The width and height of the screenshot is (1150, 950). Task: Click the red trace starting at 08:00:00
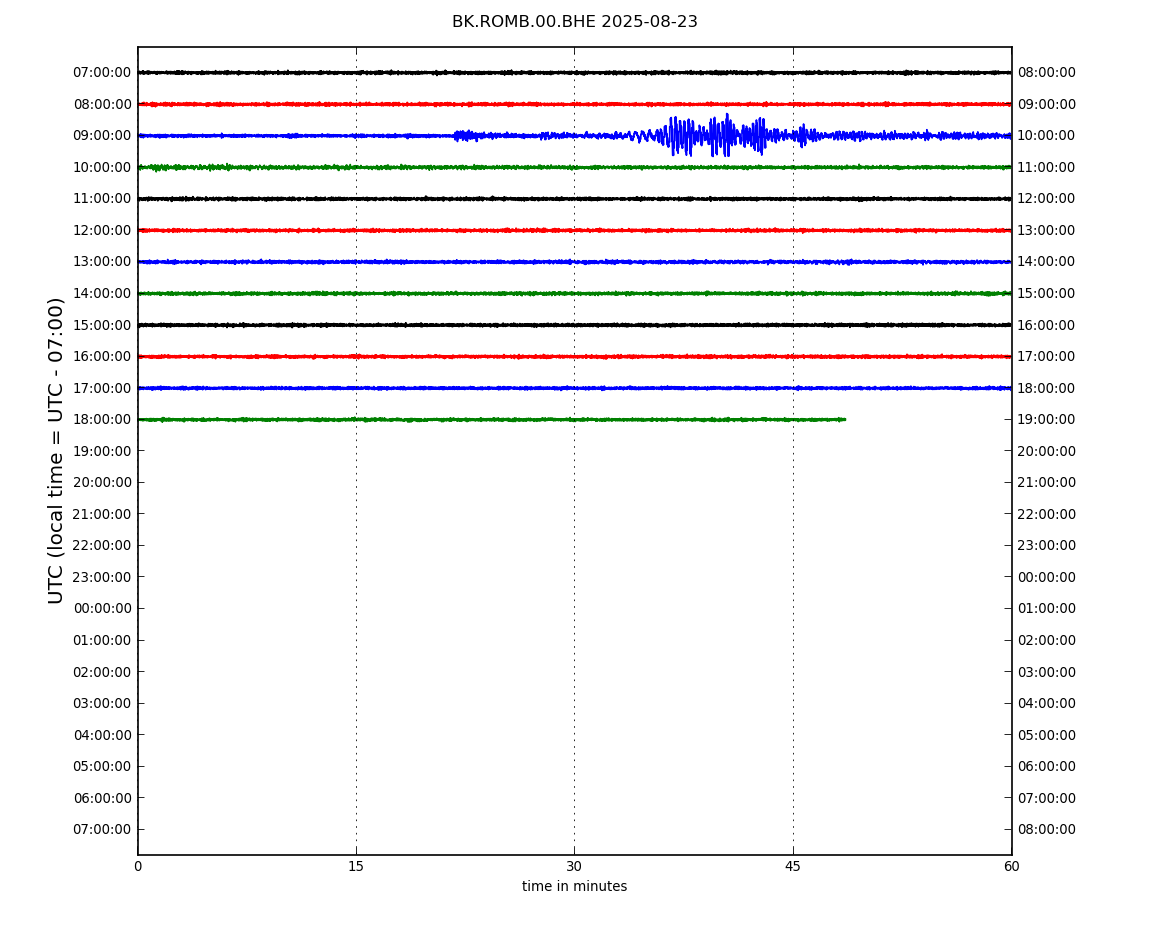(574, 104)
